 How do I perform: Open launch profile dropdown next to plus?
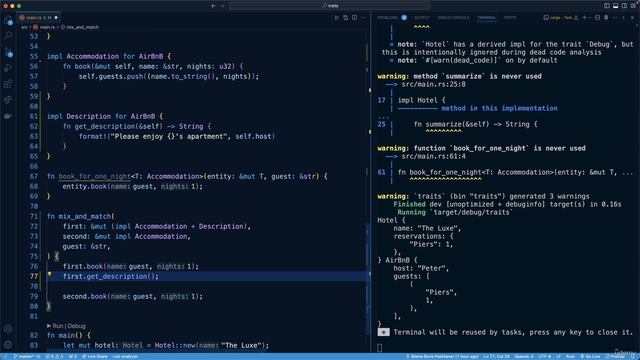[x=590, y=18]
